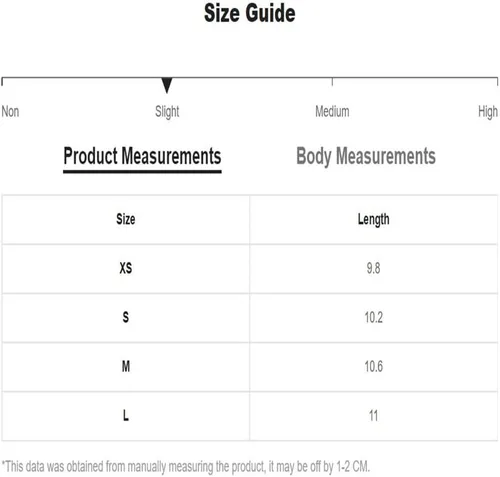This screenshot has width=500, height=477.
Task: Click the 9.8 length value
Action: 373,269
